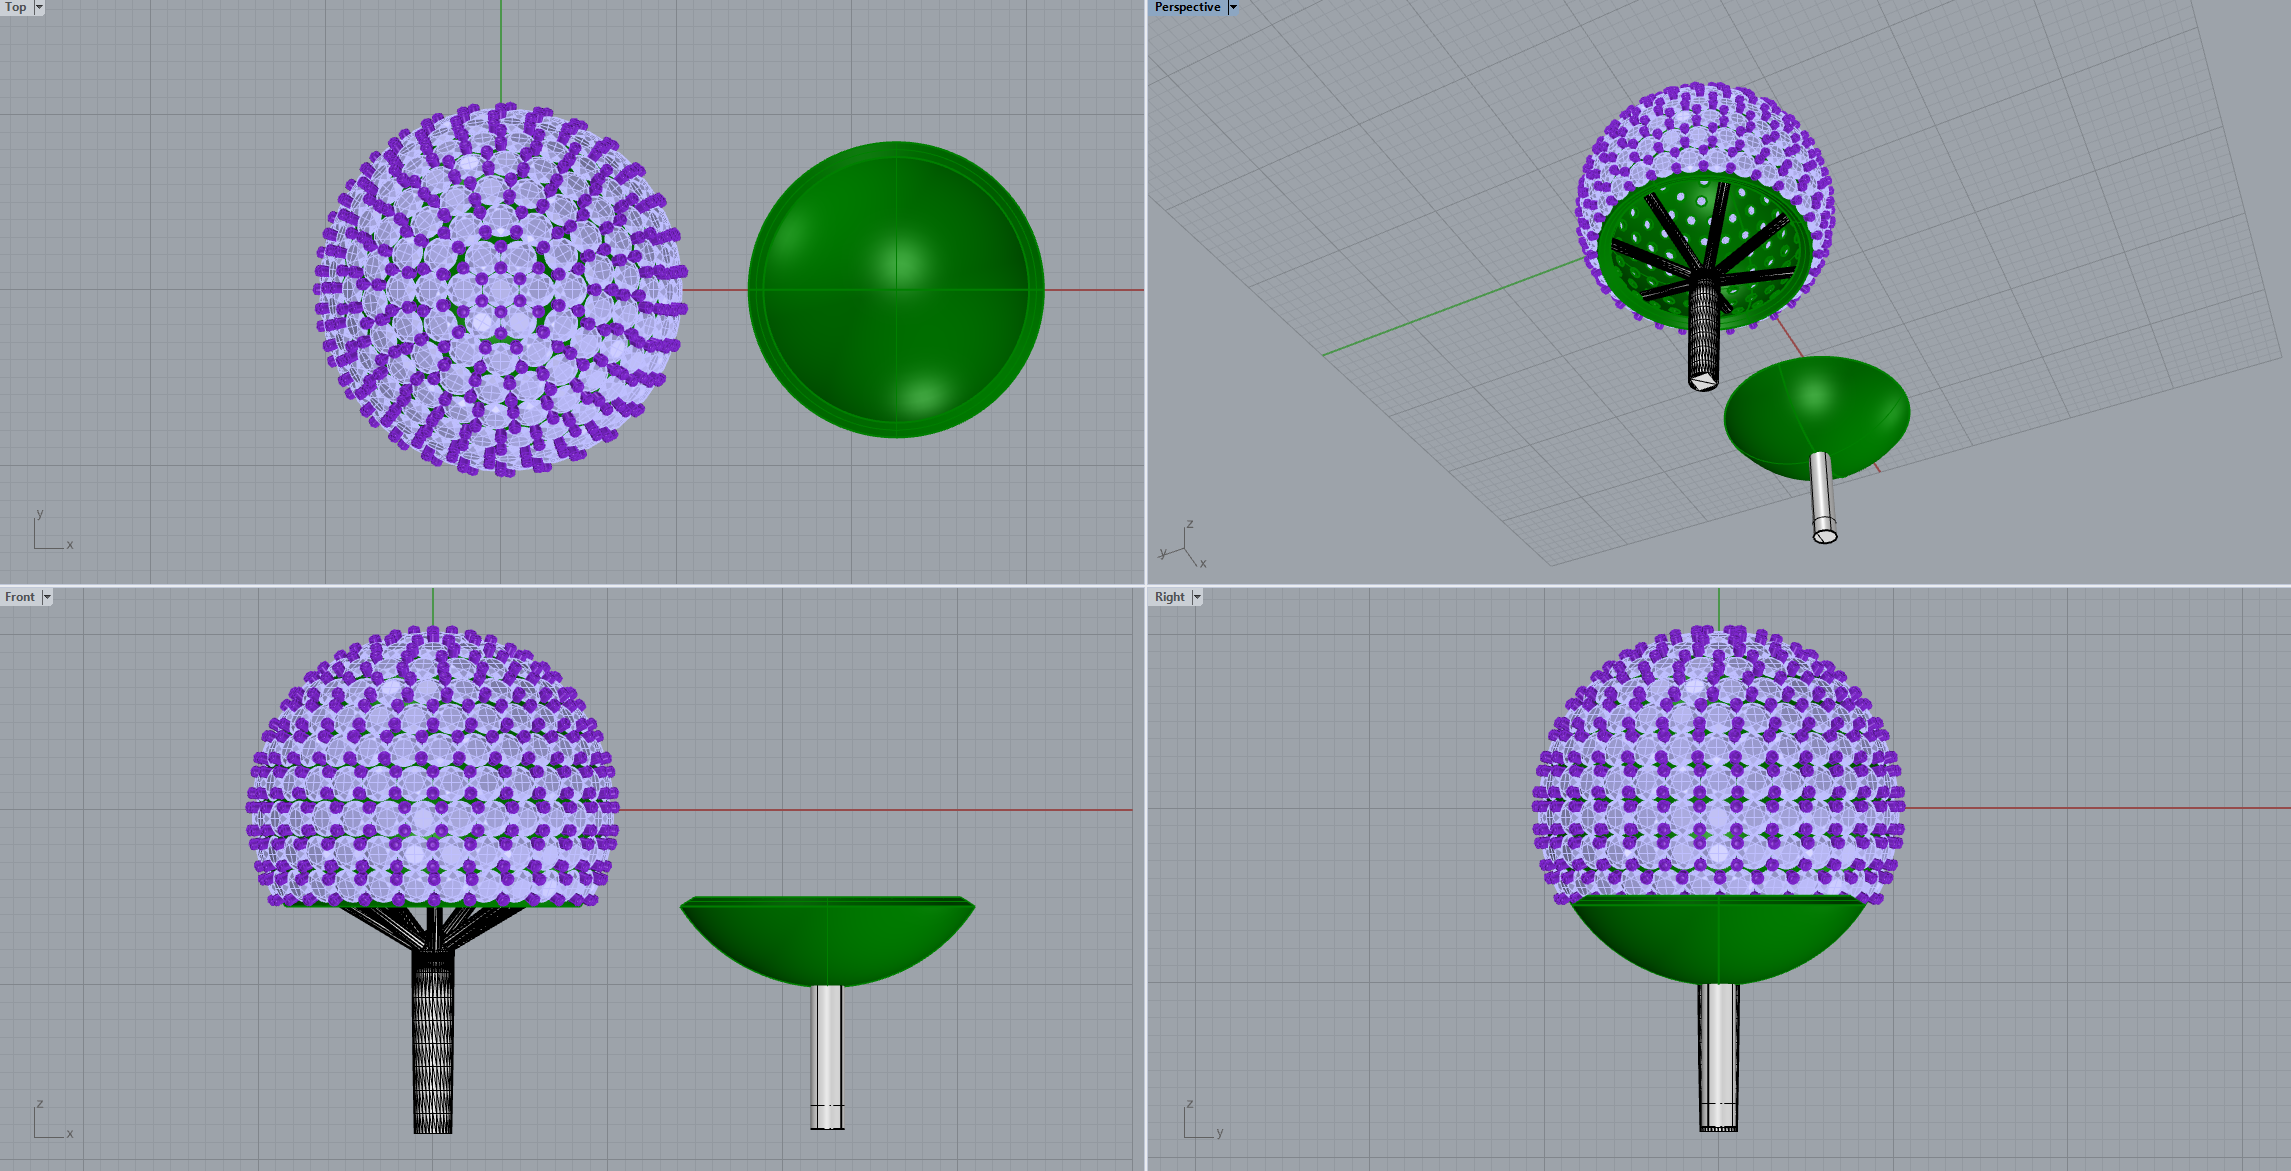This screenshot has height=1171, width=2291.
Task: Select the green bowl in Front viewport
Action: (x=827, y=935)
